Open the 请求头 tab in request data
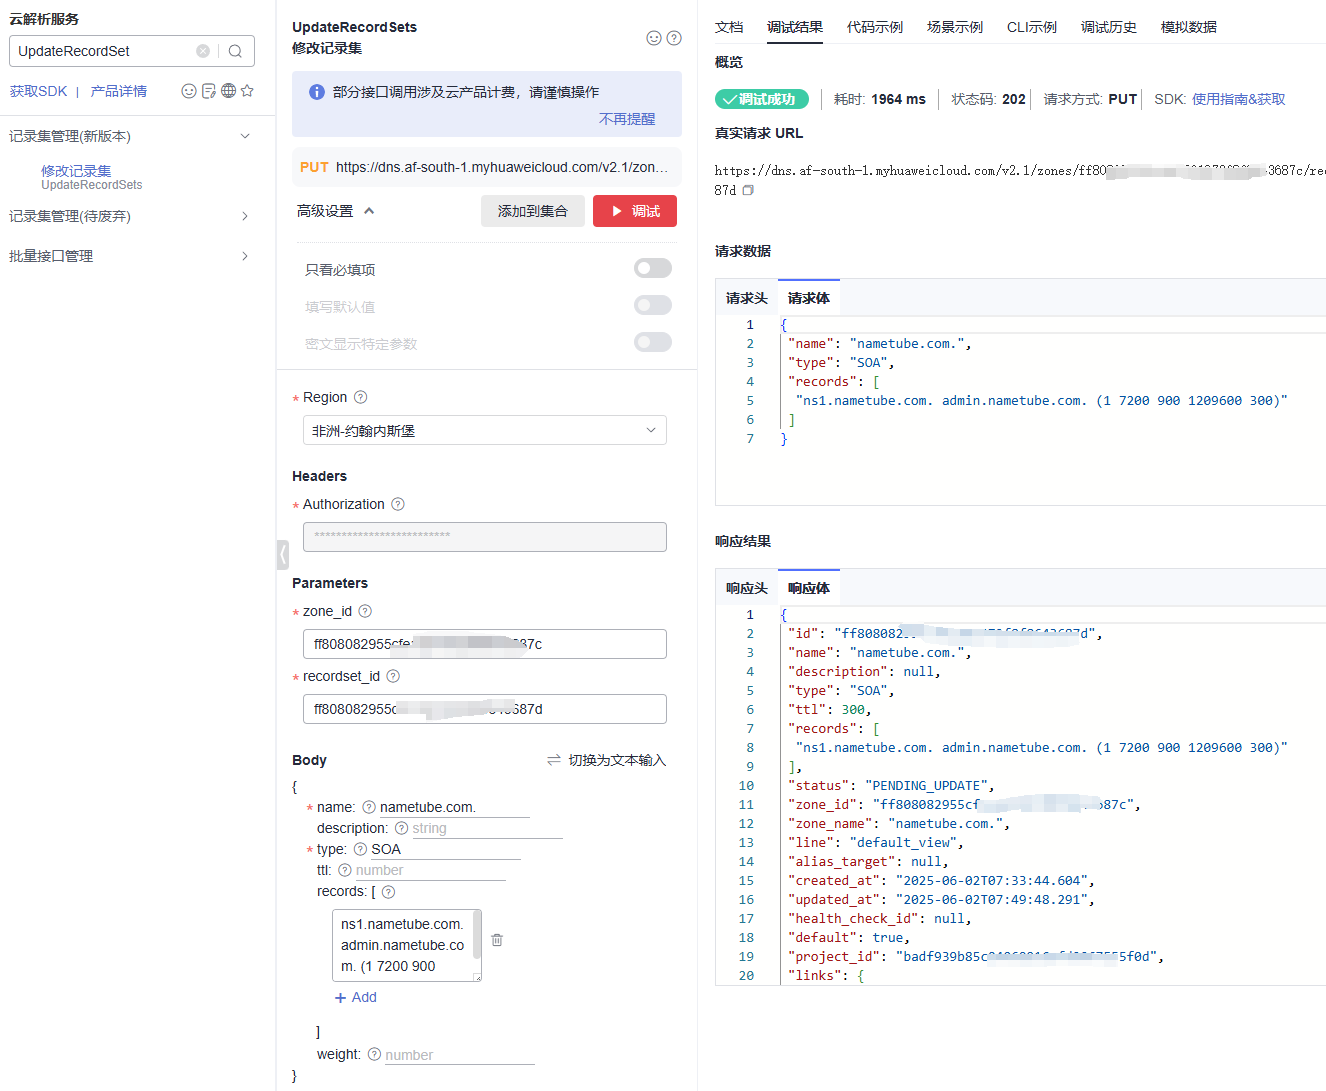Image resolution: width=1326 pixels, height=1091 pixels. [746, 298]
